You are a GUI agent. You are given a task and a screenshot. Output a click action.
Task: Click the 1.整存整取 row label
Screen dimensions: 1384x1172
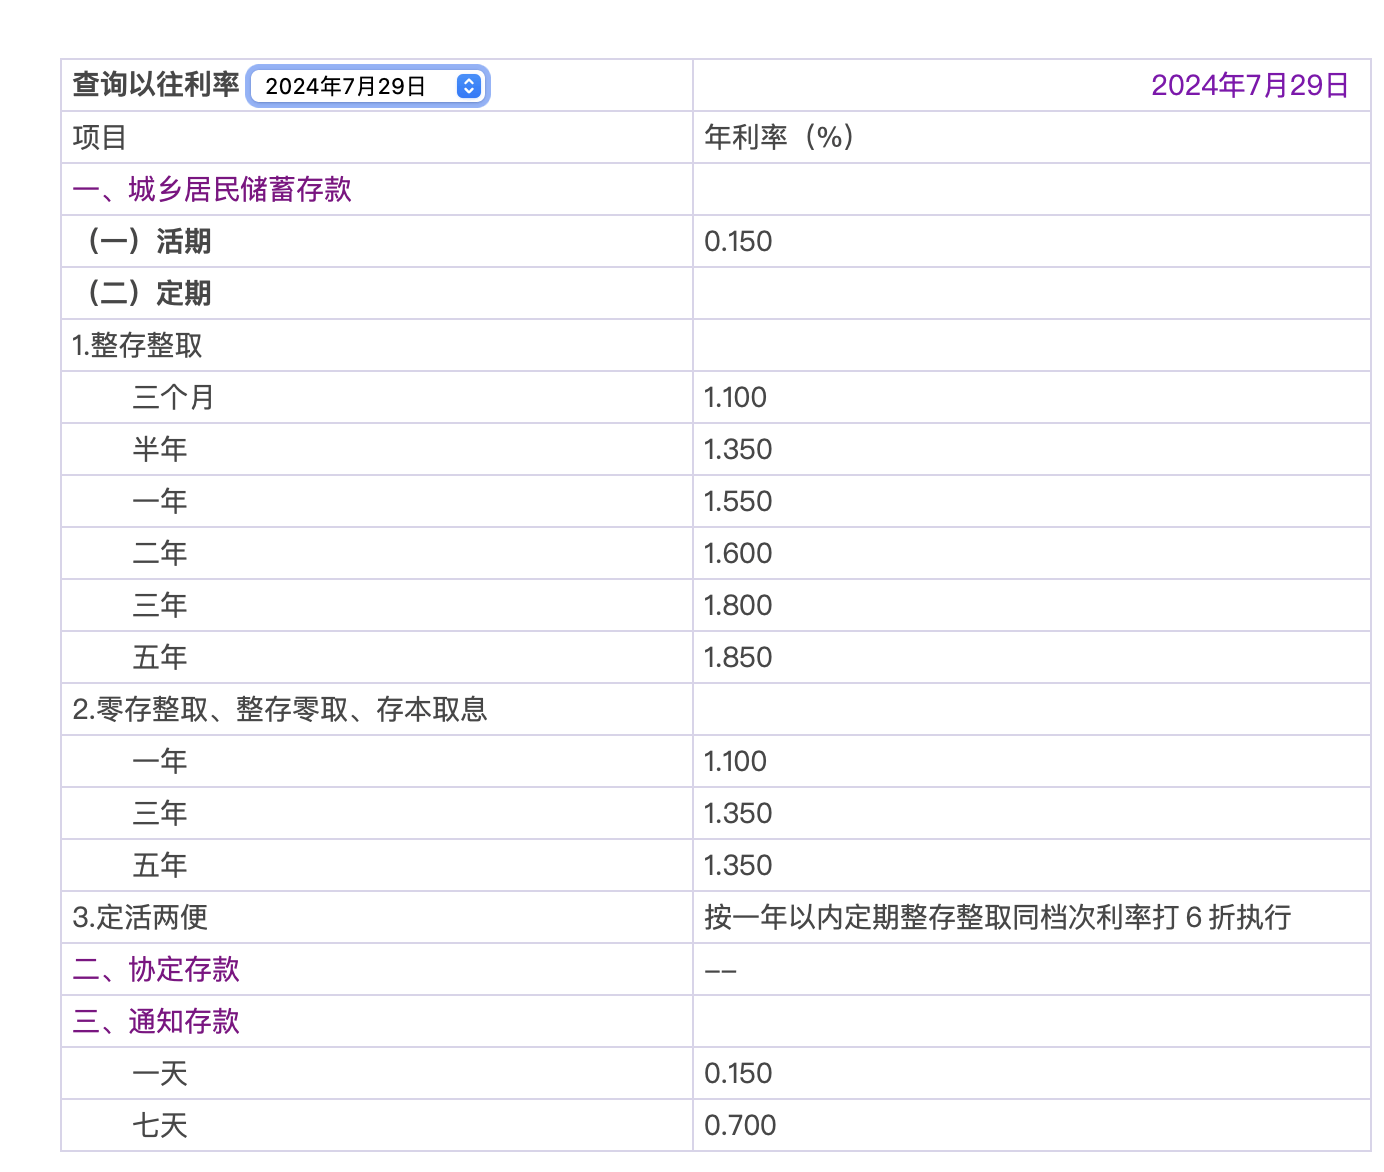[x=137, y=345]
